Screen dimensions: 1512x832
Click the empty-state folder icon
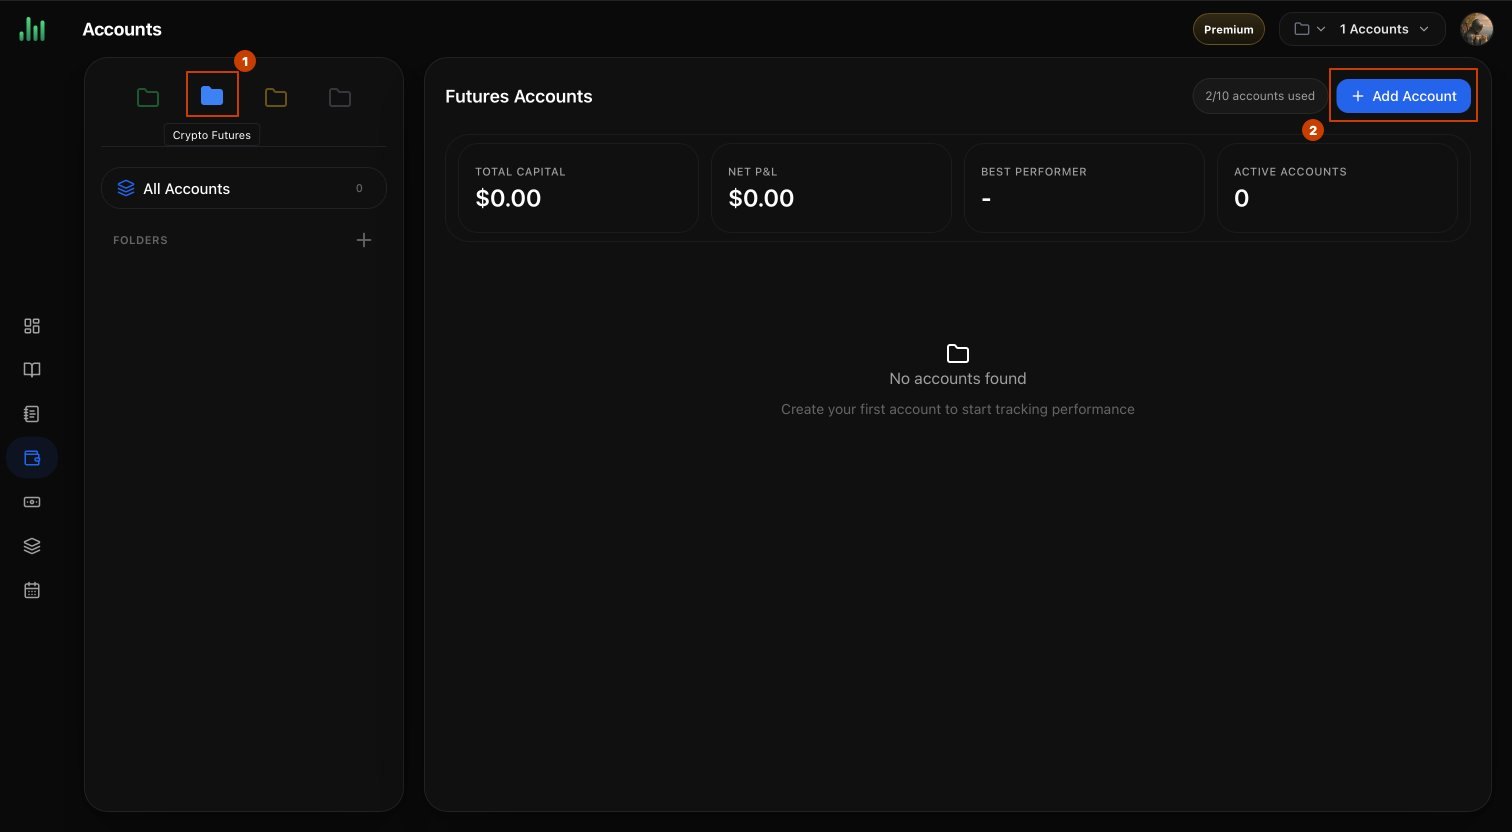point(958,353)
